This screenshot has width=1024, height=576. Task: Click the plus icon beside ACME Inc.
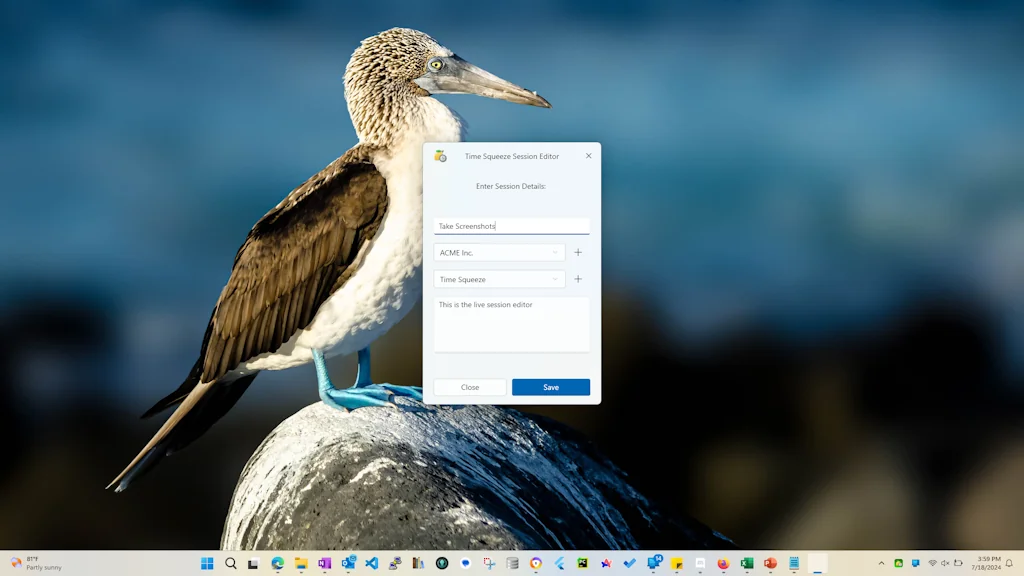click(x=578, y=253)
